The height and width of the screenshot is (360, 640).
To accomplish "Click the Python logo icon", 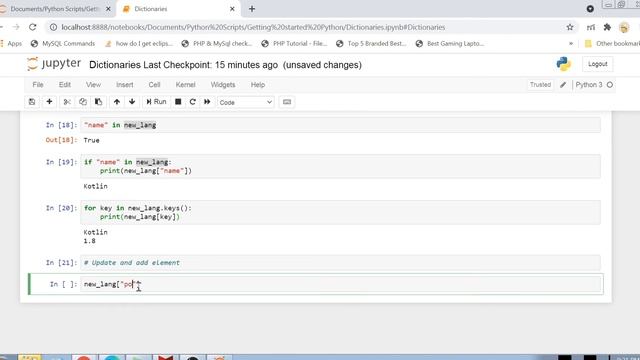I will 564,64.
